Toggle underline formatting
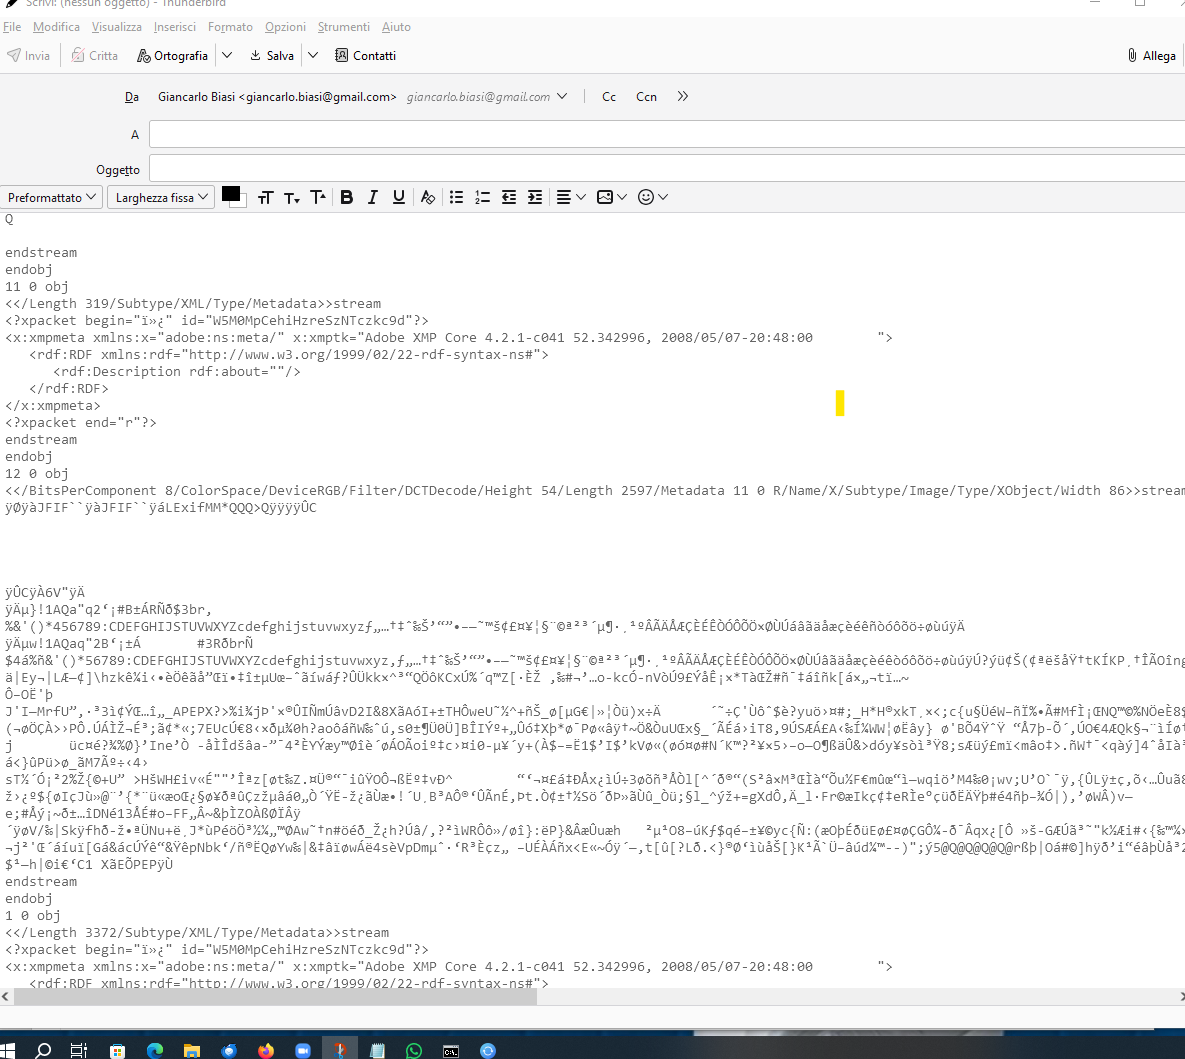This screenshot has width=1185, height=1059. (399, 197)
